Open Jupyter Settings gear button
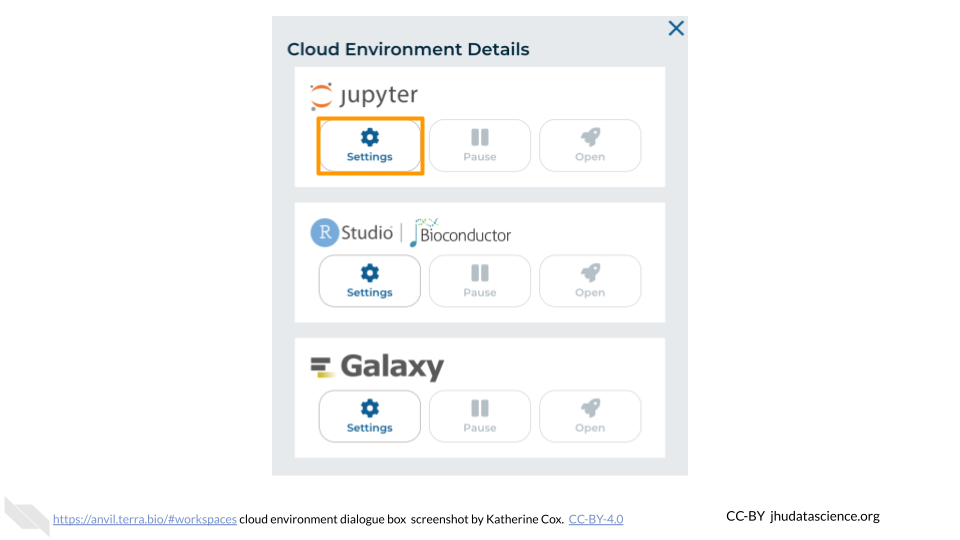The width and height of the screenshot is (960, 540). (x=370, y=146)
